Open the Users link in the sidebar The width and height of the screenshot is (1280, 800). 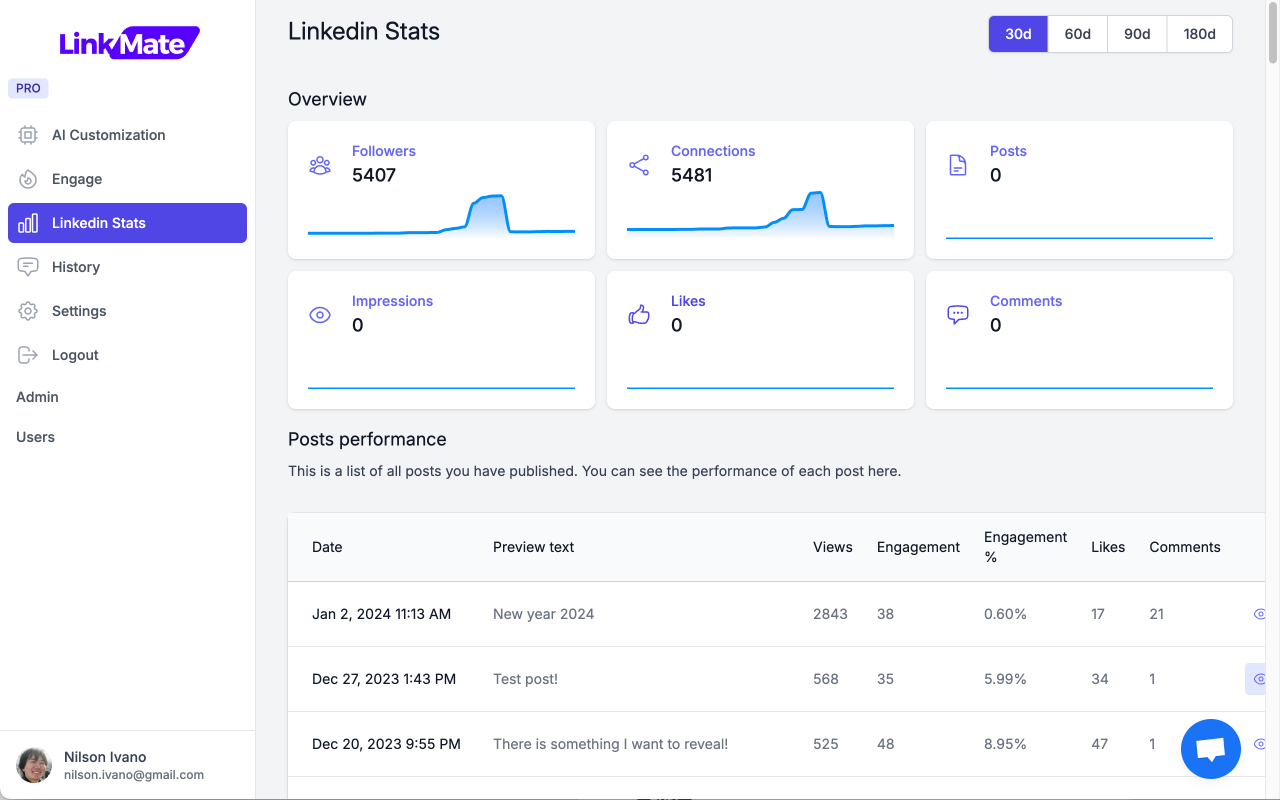pyautogui.click(x=35, y=437)
